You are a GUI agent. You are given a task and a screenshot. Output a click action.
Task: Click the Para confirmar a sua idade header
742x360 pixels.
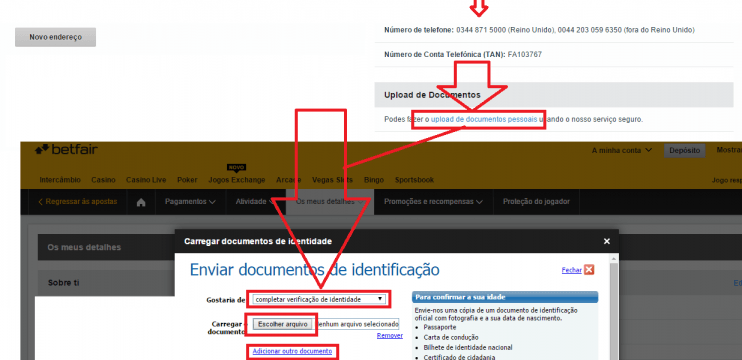tap(505, 297)
